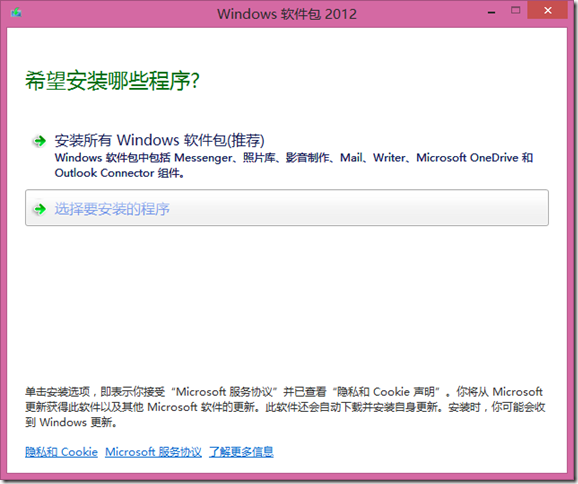Click the word Writer in the component list
The height and width of the screenshot is (484, 578).
tap(389, 158)
